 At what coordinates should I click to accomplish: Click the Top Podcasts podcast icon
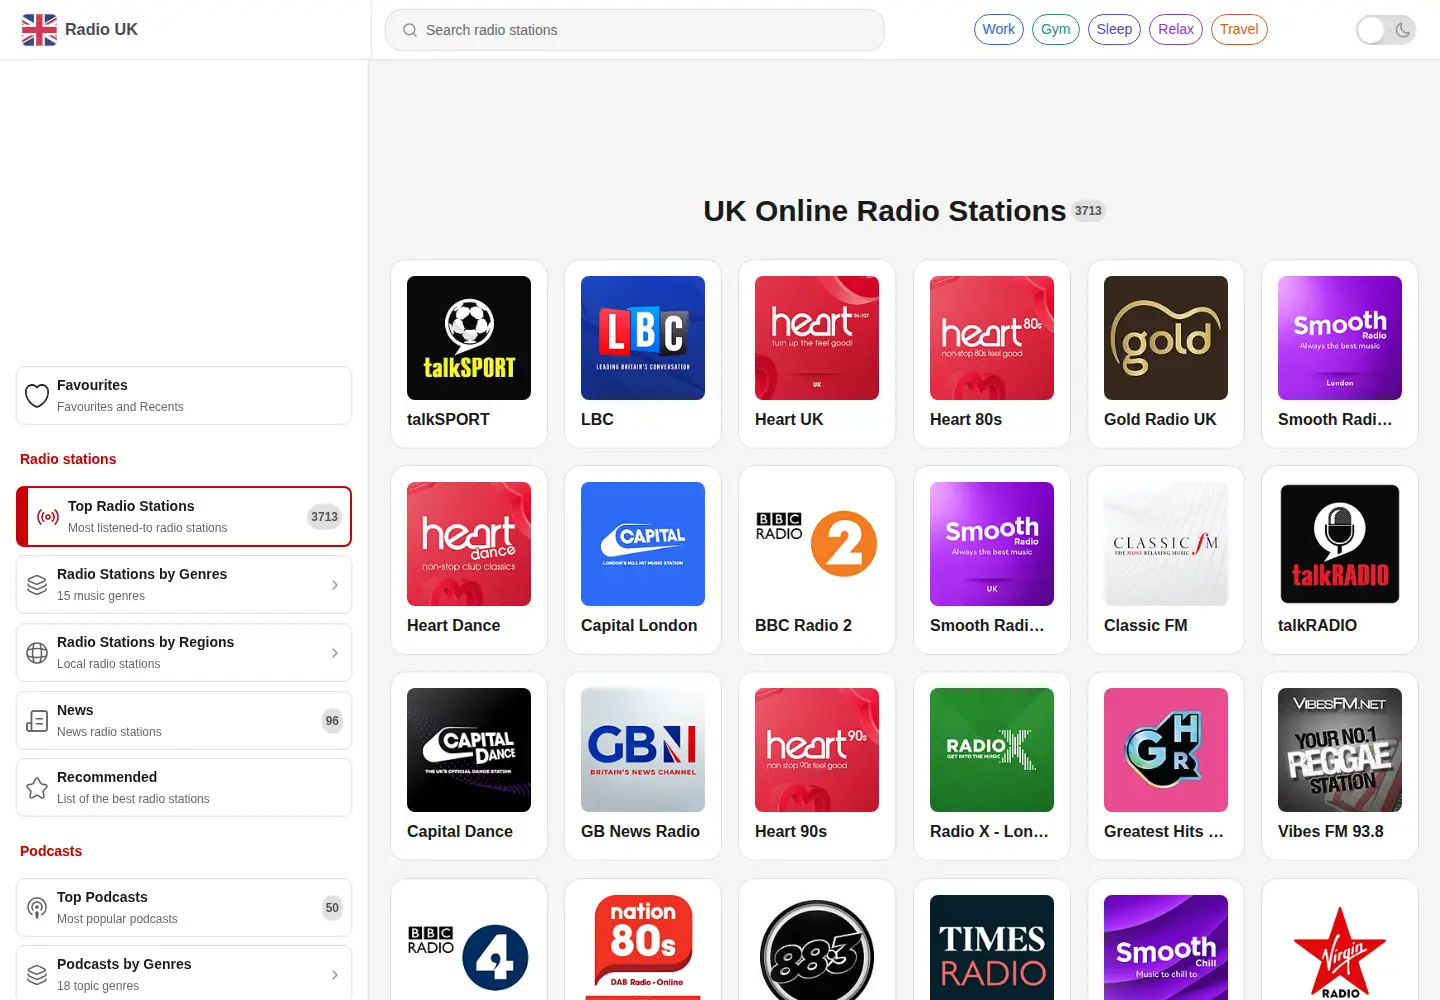click(37, 908)
